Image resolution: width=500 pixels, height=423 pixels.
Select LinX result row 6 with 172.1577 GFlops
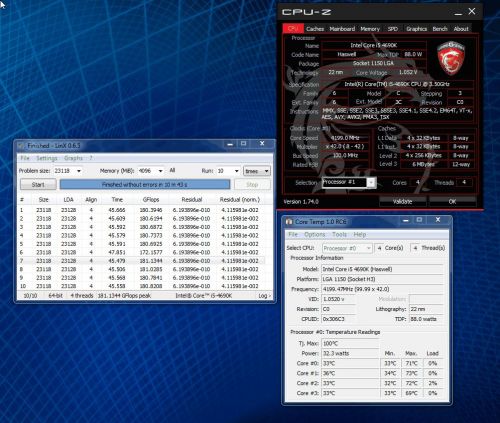(142, 252)
